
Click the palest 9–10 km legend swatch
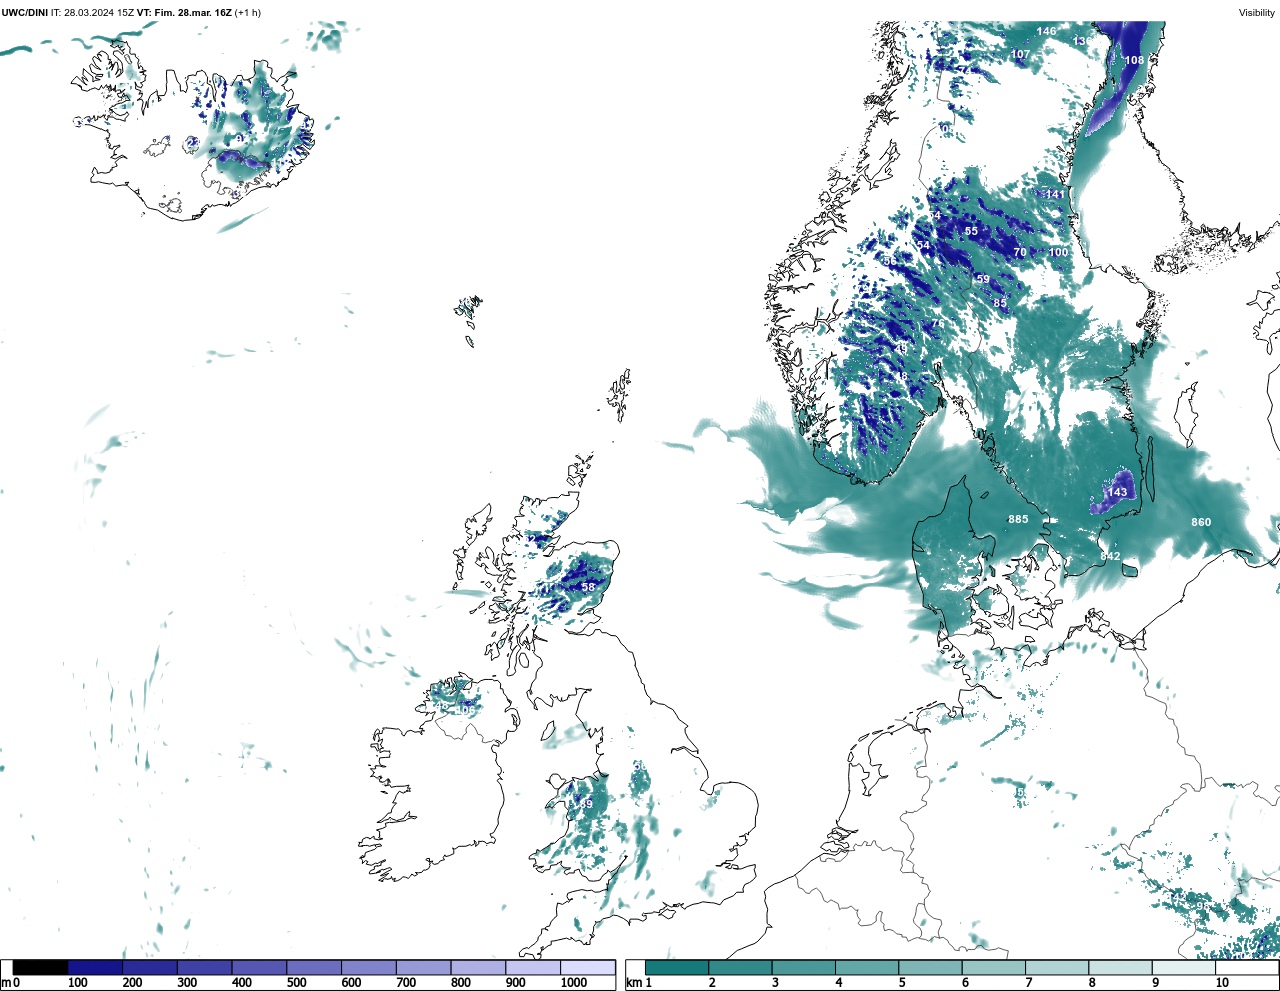pyautogui.click(x=1183, y=968)
